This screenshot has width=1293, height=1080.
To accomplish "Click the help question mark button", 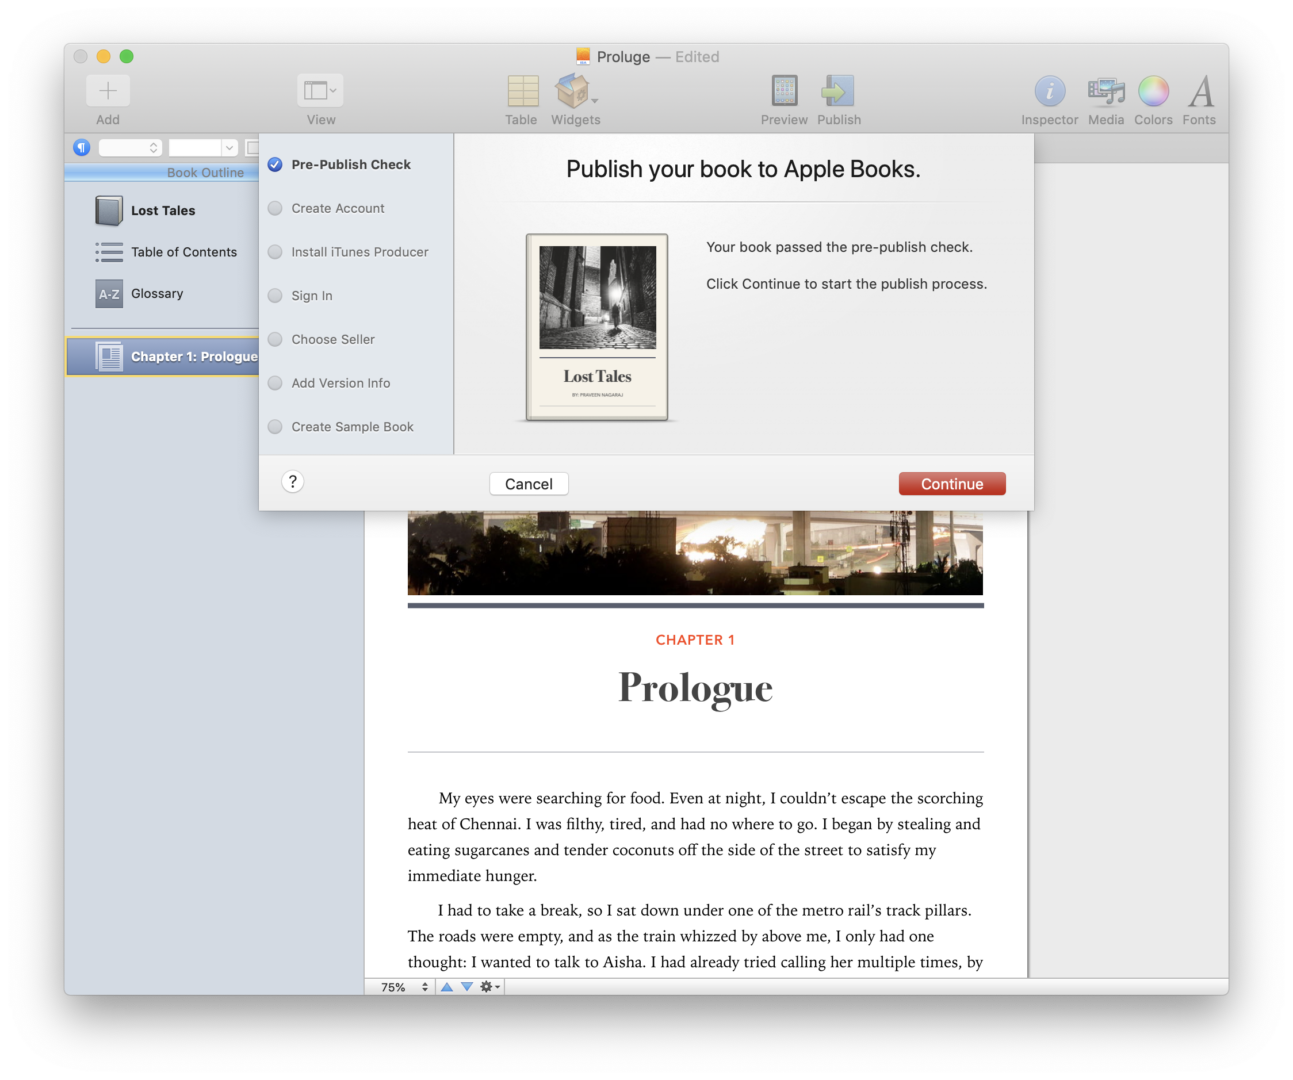I will (x=292, y=482).
